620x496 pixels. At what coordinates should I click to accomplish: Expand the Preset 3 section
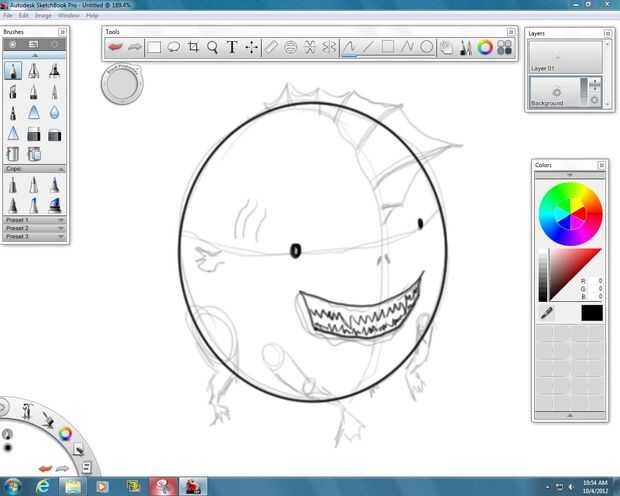pos(34,237)
